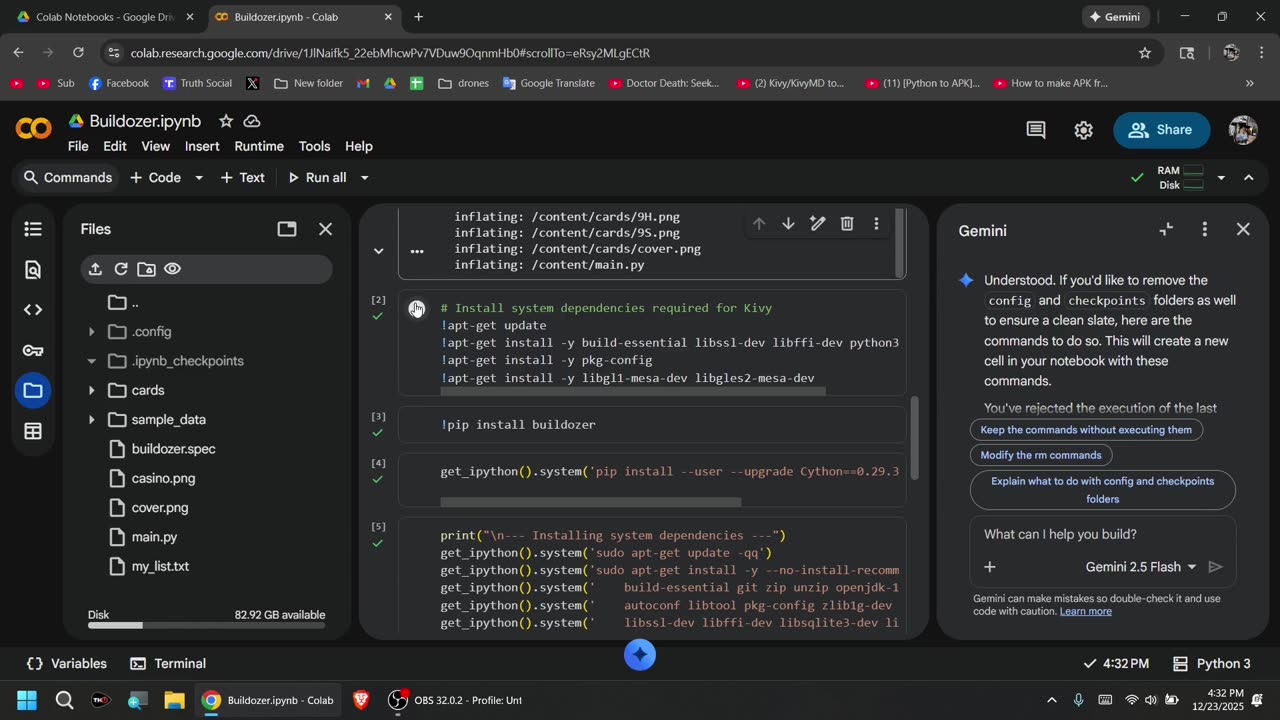The width and height of the screenshot is (1280, 720).
Task: Refresh the Files panel listing
Action: pyautogui.click(x=121, y=269)
